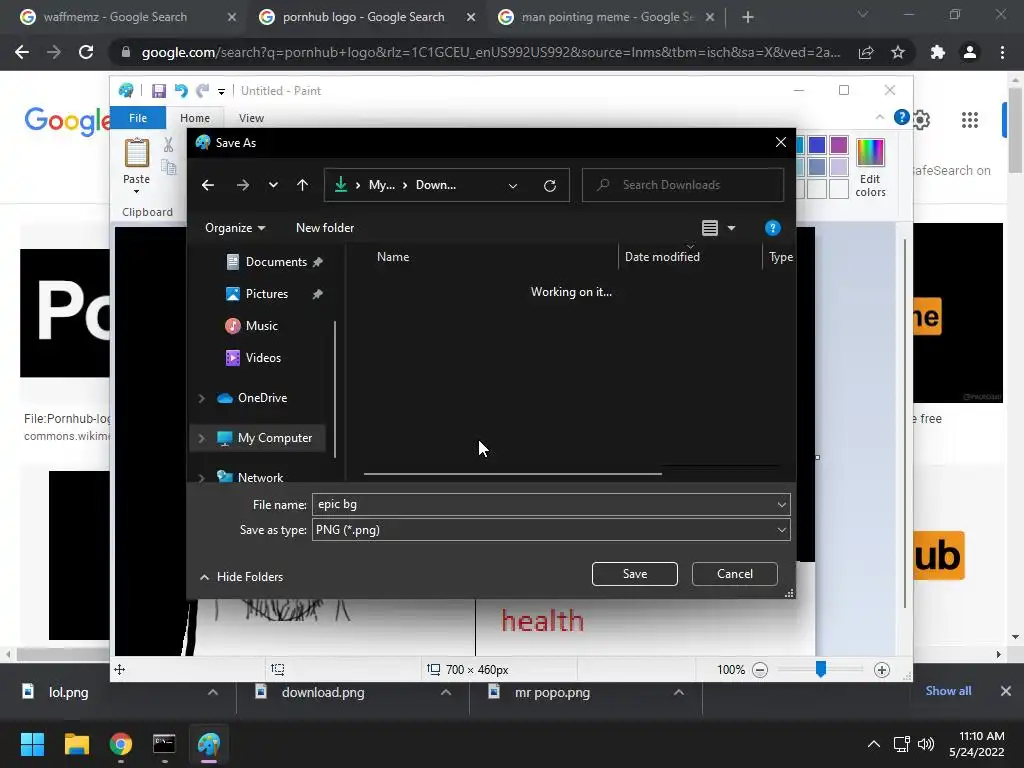Refresh the Downloads folder listing

point(550,185)
